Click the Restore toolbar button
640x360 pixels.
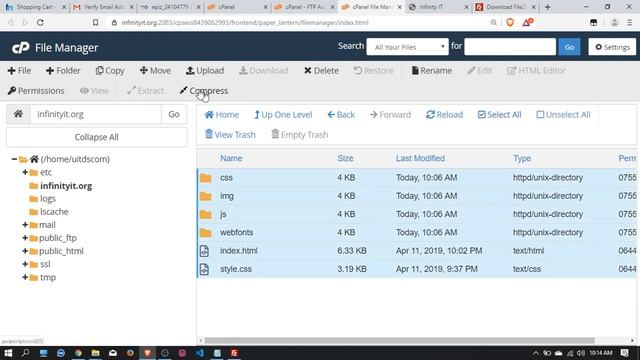[x=373, y=71]
